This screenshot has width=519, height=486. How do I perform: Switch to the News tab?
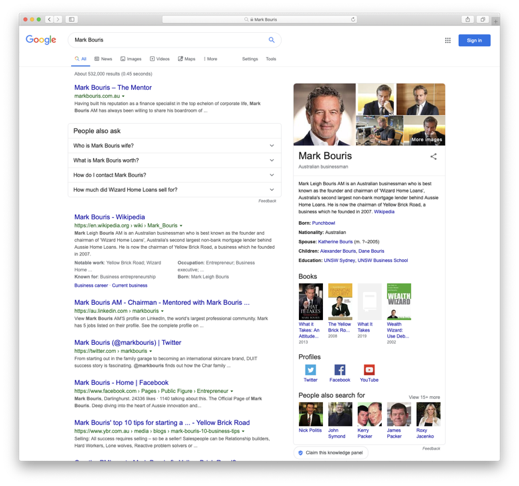(103, 59)
